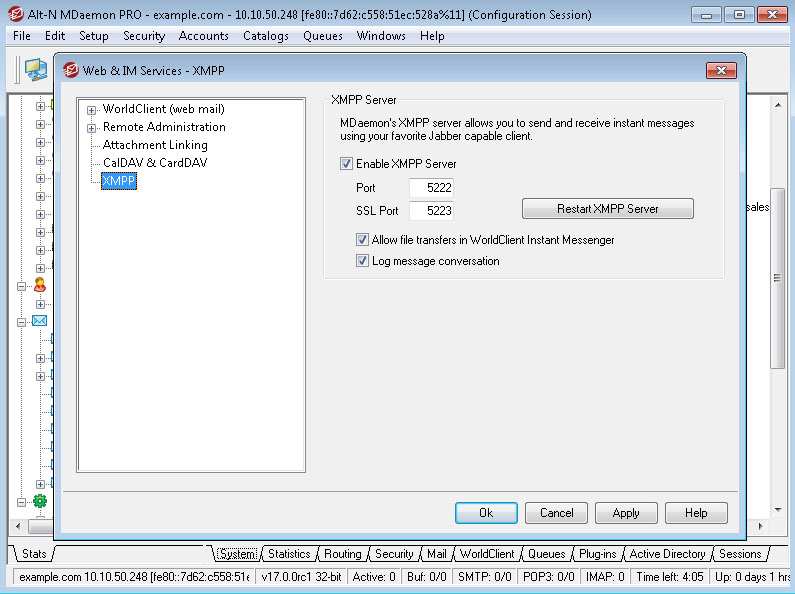Screen dimensions: 795x594
Task: Uncheck Allow file transfers in WorldClient Instant Messenger
Action: 362,240
